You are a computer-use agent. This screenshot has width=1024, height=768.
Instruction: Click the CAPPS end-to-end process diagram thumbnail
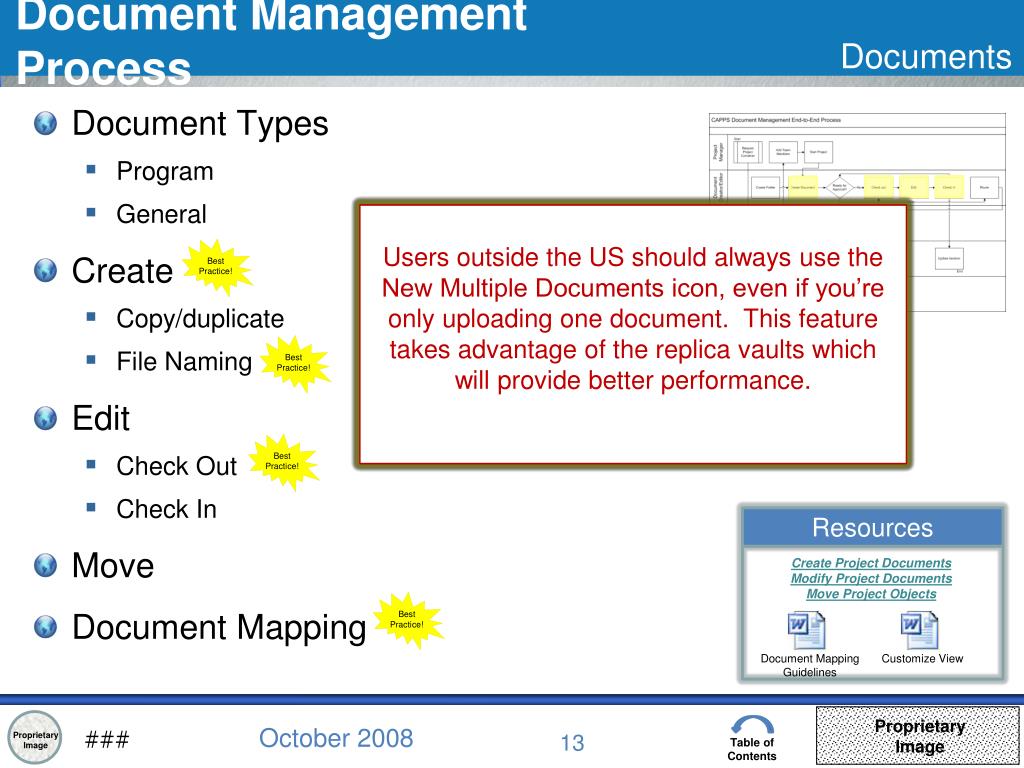pyautogui.click(x=857, y=212)
